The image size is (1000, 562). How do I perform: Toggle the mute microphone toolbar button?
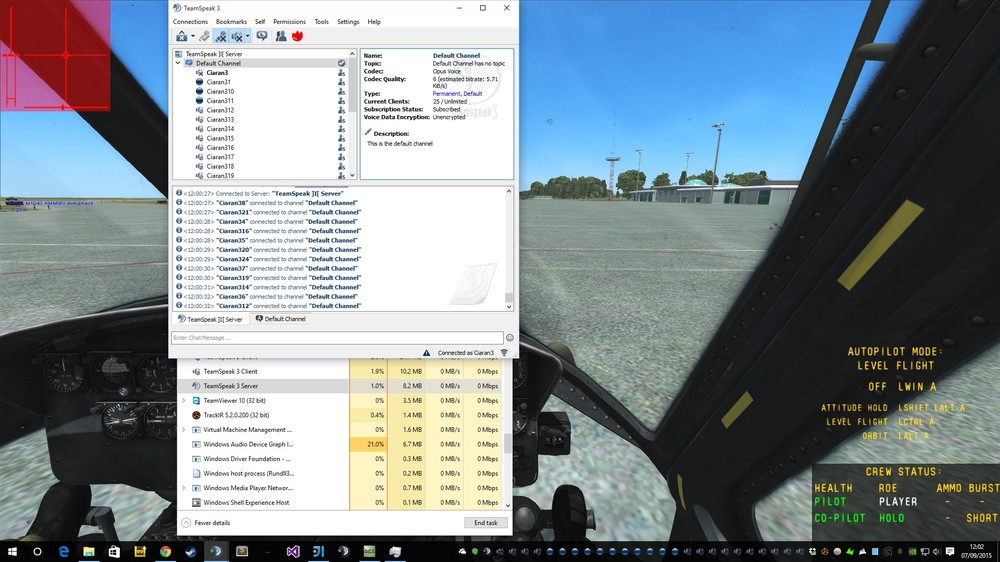tap(221, 36)
